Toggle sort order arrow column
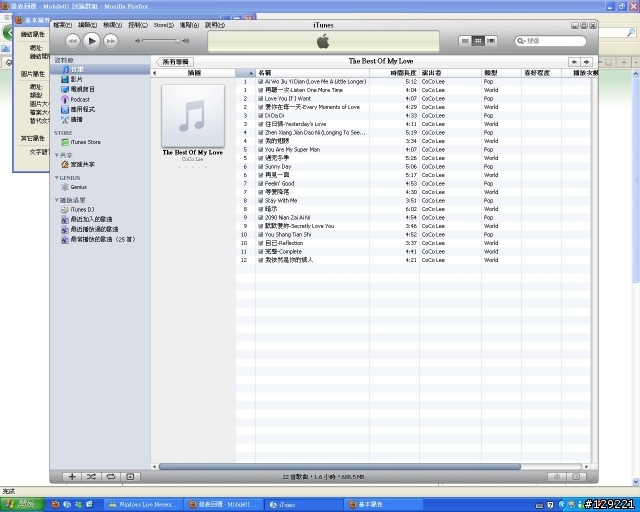Screen dimensions: 640x512 pos(246,73)
